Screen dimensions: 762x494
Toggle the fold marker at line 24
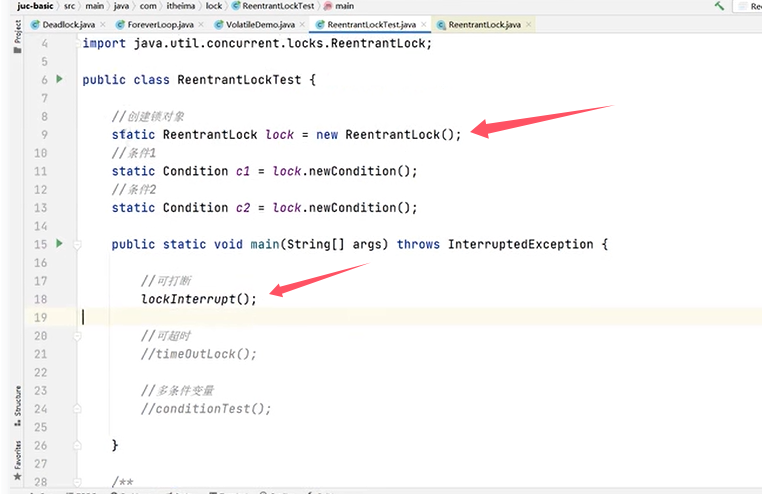77,409
